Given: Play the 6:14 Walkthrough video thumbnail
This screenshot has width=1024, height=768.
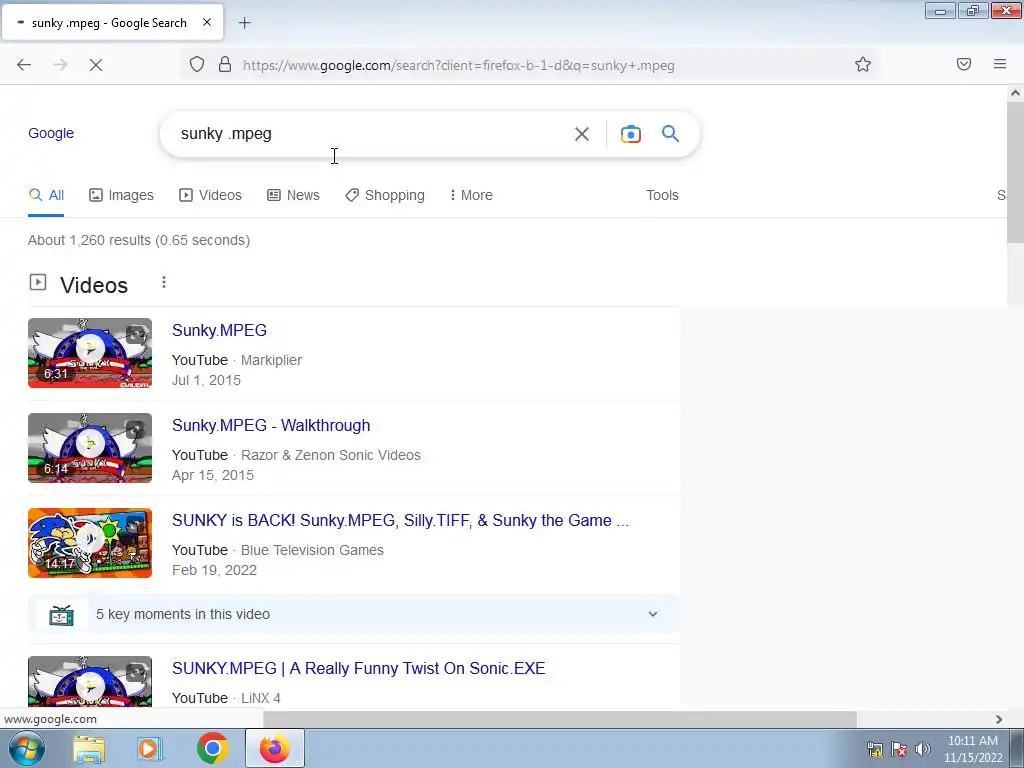Looking at the screenshot, I should [90, 448].
